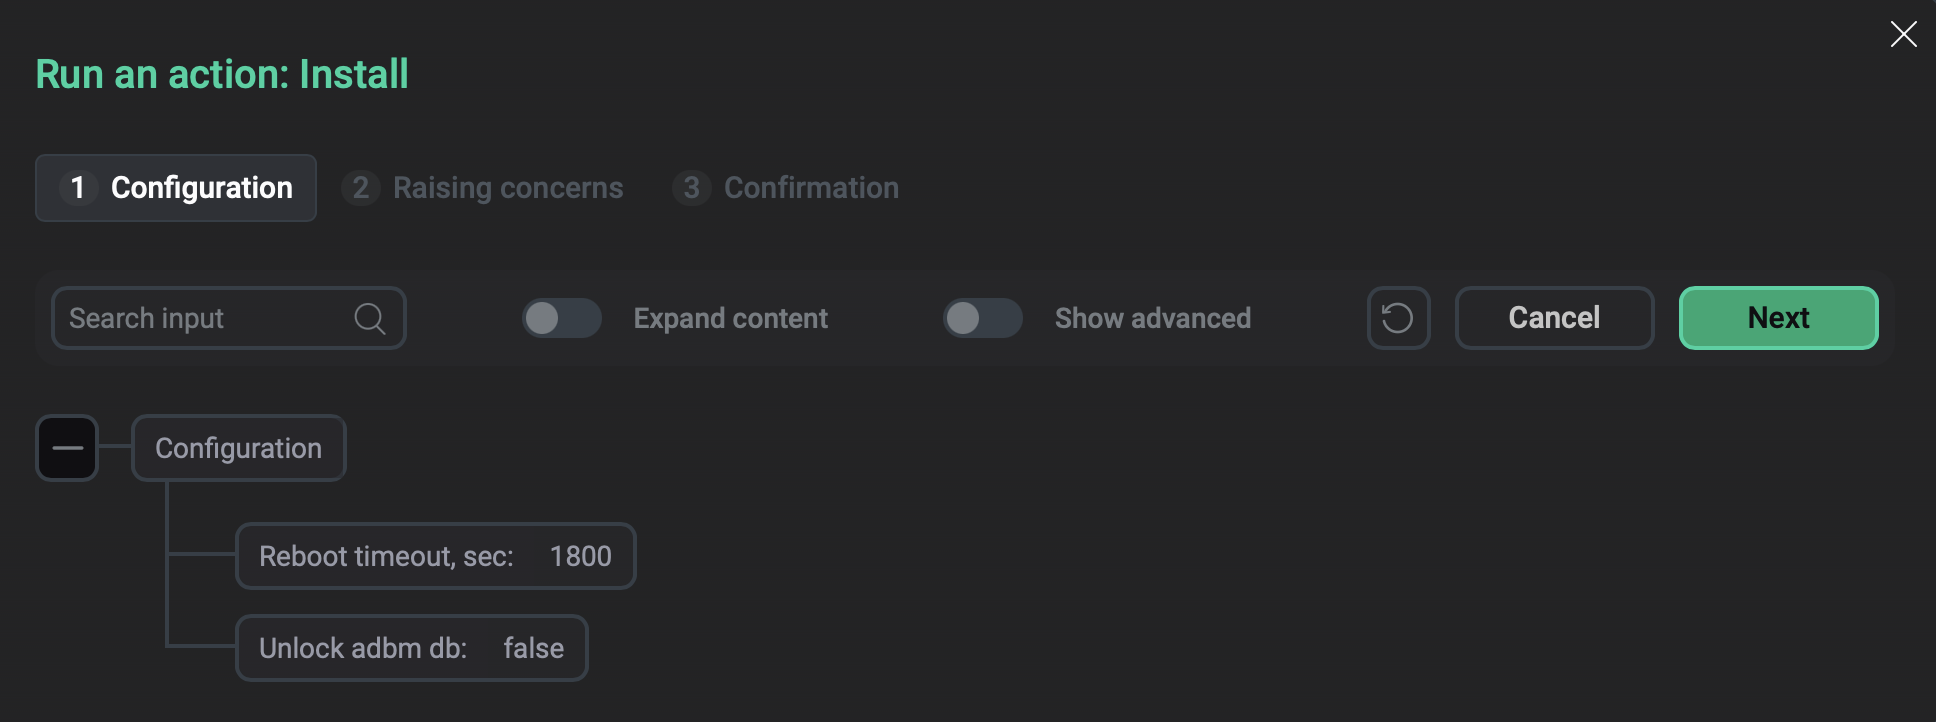1936x722 pixels.
Task: Click the step 2 number badge
Action: pos(360,188)
